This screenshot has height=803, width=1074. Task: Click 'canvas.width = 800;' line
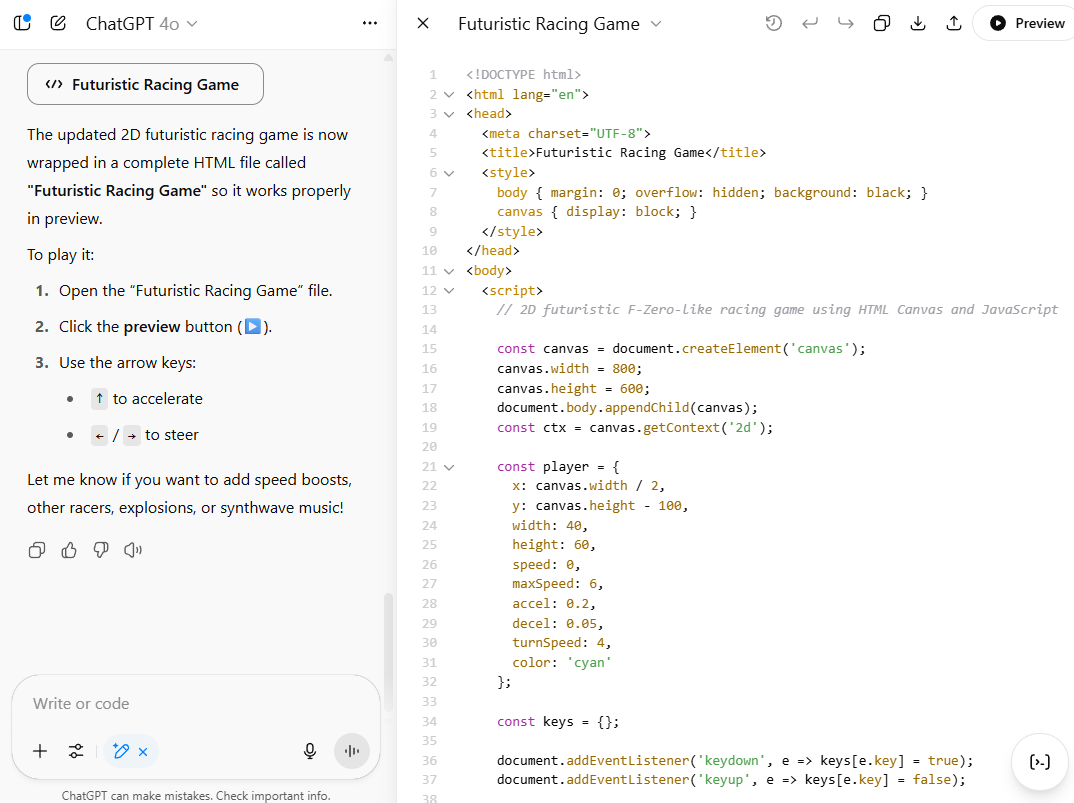click(x=569, y=369)
